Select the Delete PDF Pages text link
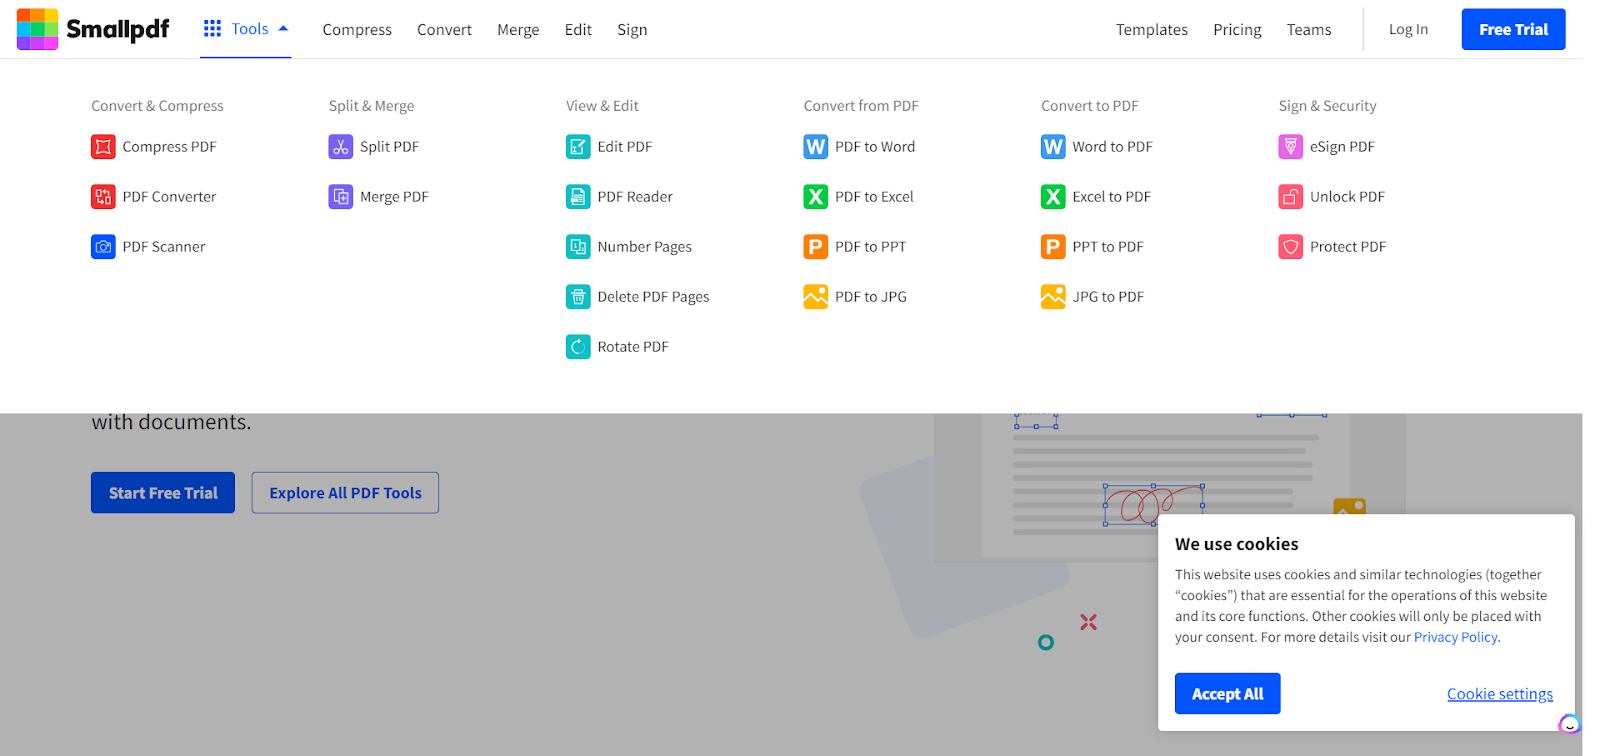The image size is (1600, 756). [654, 297]
